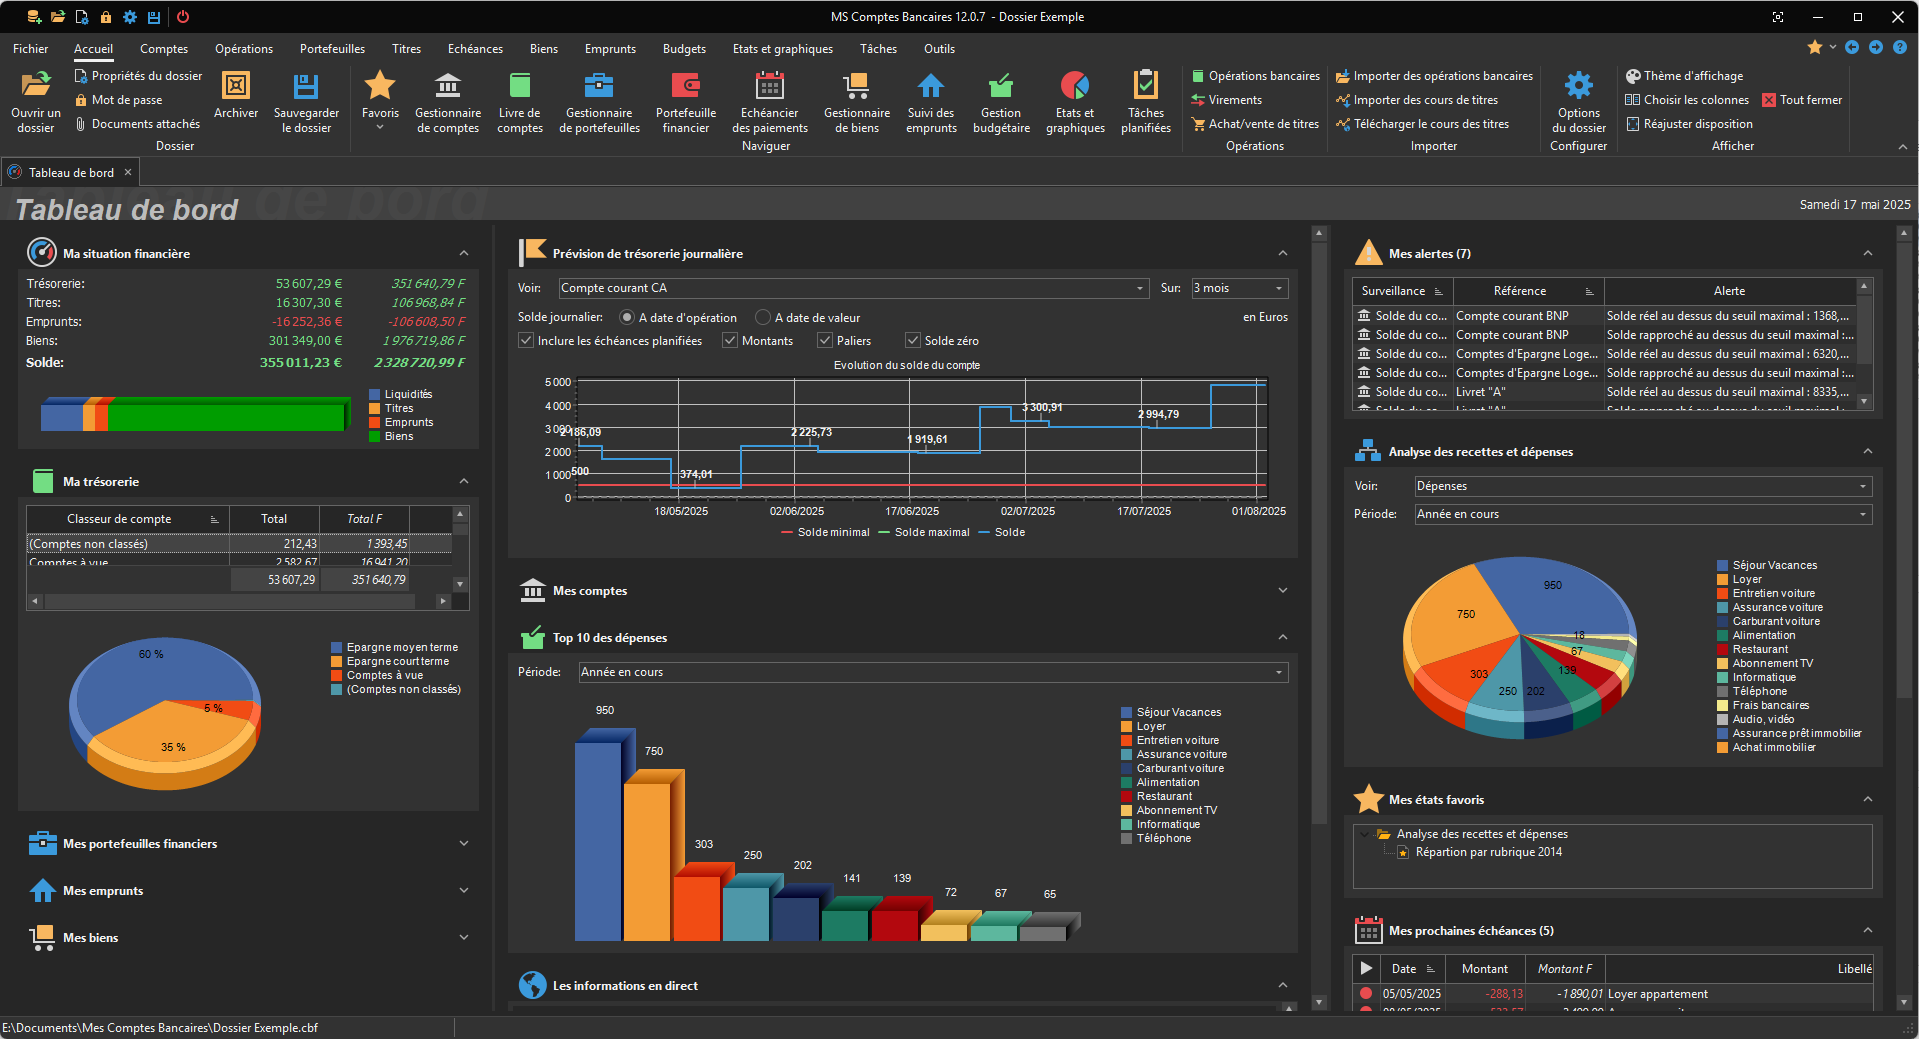Click 'Importer des opérations bancaires'
This screenshot has width=1919, height=1039.
click(x=1442, y=76)
